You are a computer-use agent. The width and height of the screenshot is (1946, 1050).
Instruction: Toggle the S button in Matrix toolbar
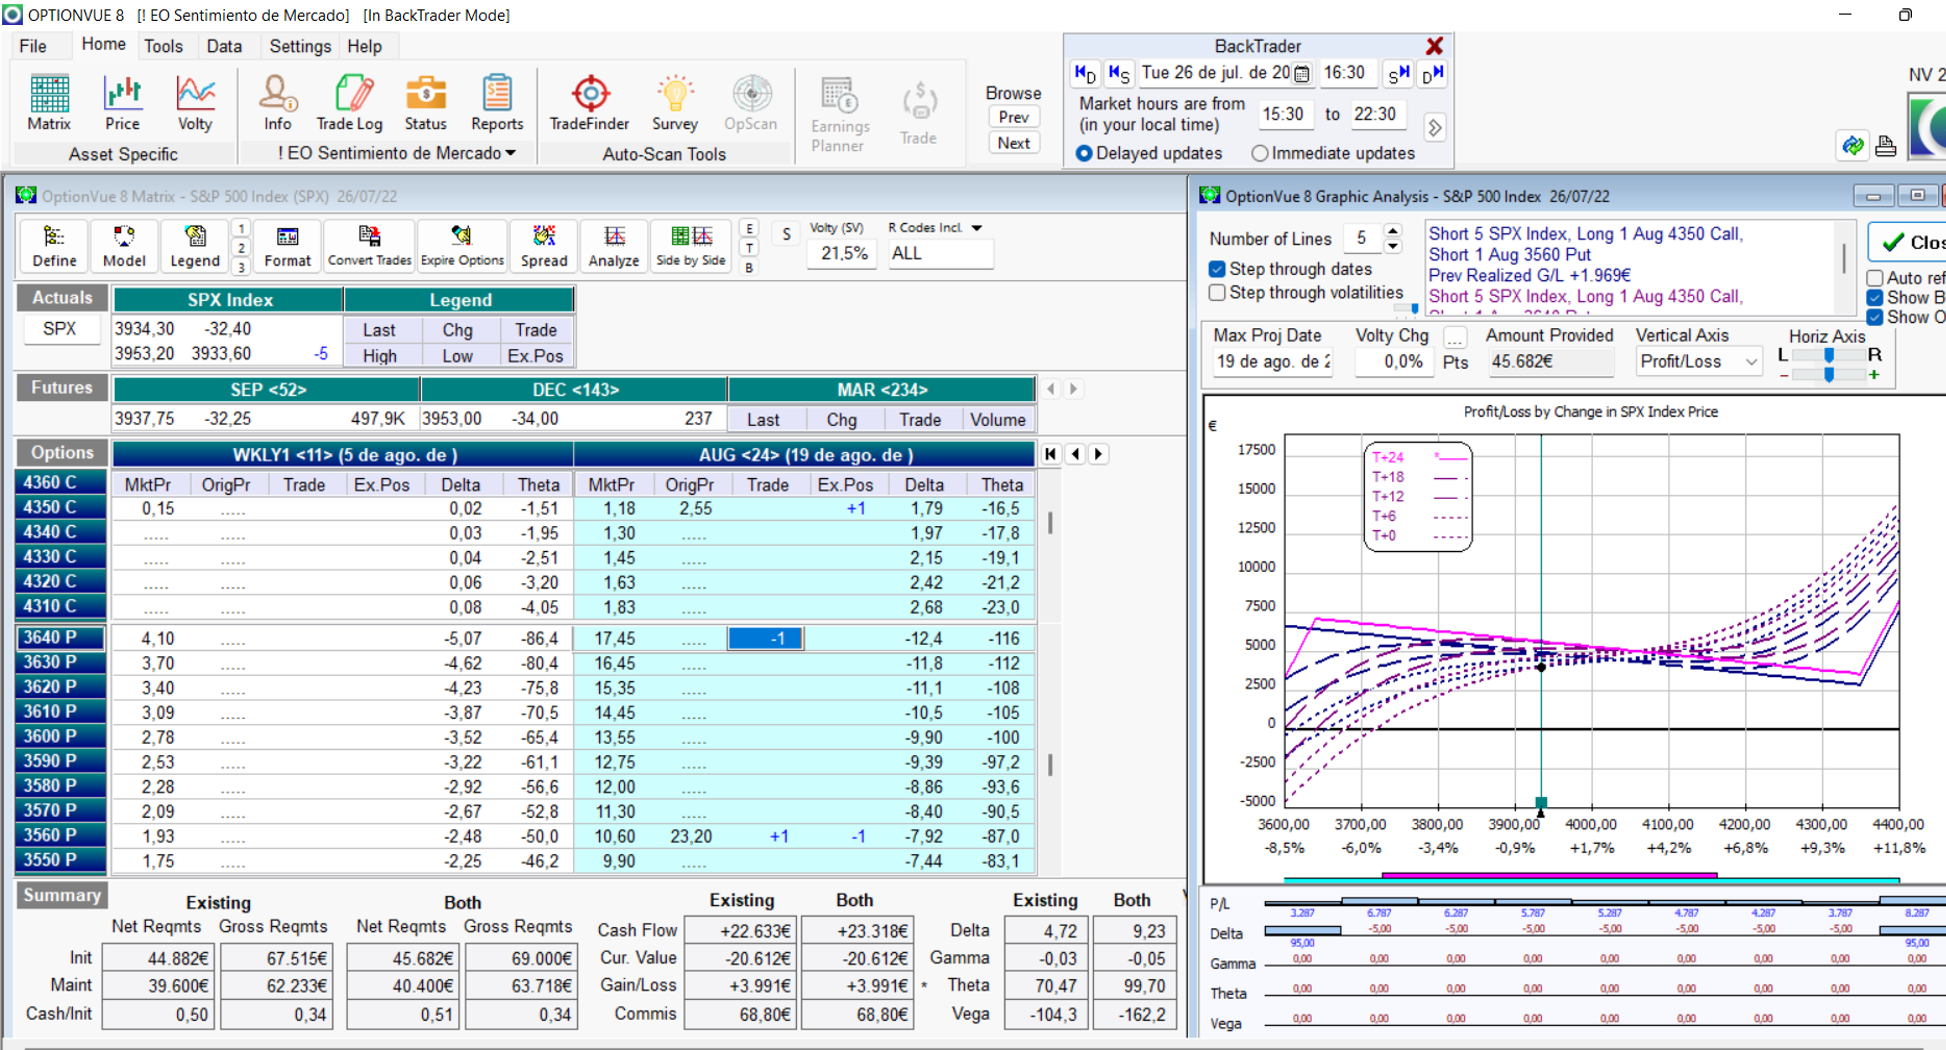point(787,234)
